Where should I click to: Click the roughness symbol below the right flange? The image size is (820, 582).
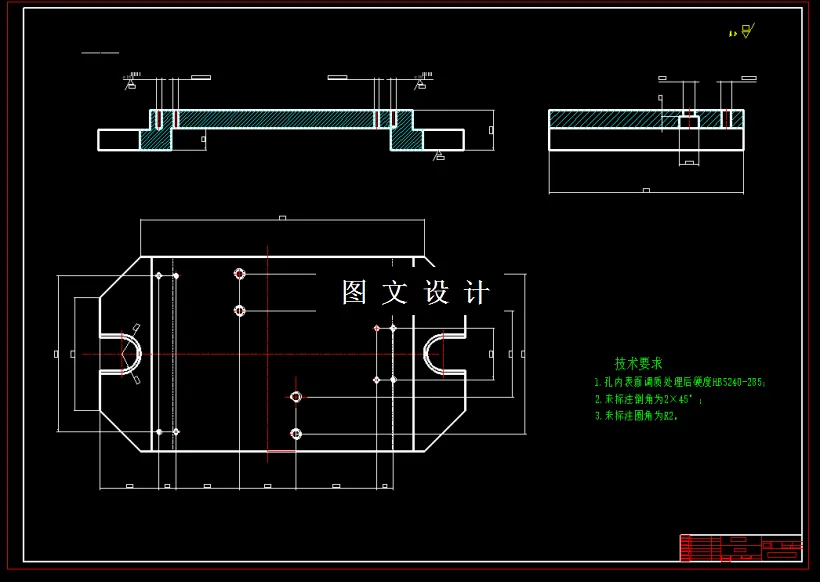pyautogui.click(x=438, y=155)
